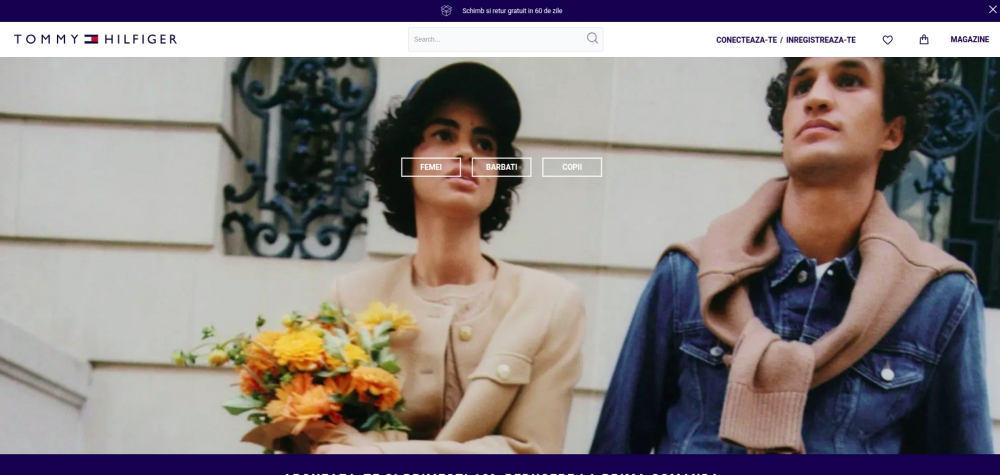Open the MAGAZINE stores menu

969,40
